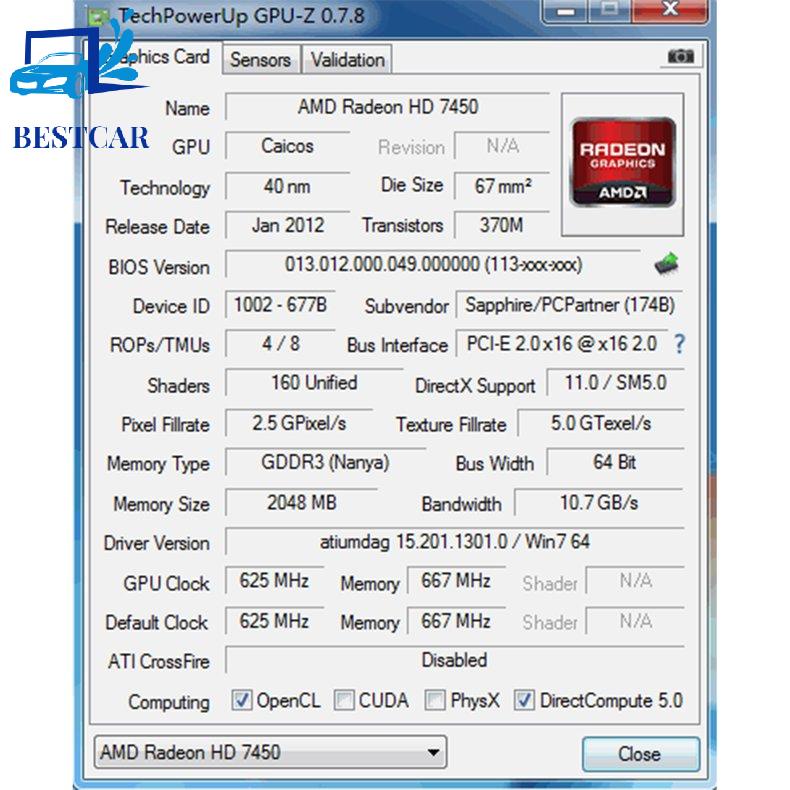Image resolution: width=790 pixels, height=790 pixels.
Task: Save the BIOS using the green chip icon
Action: pos(666,264)
